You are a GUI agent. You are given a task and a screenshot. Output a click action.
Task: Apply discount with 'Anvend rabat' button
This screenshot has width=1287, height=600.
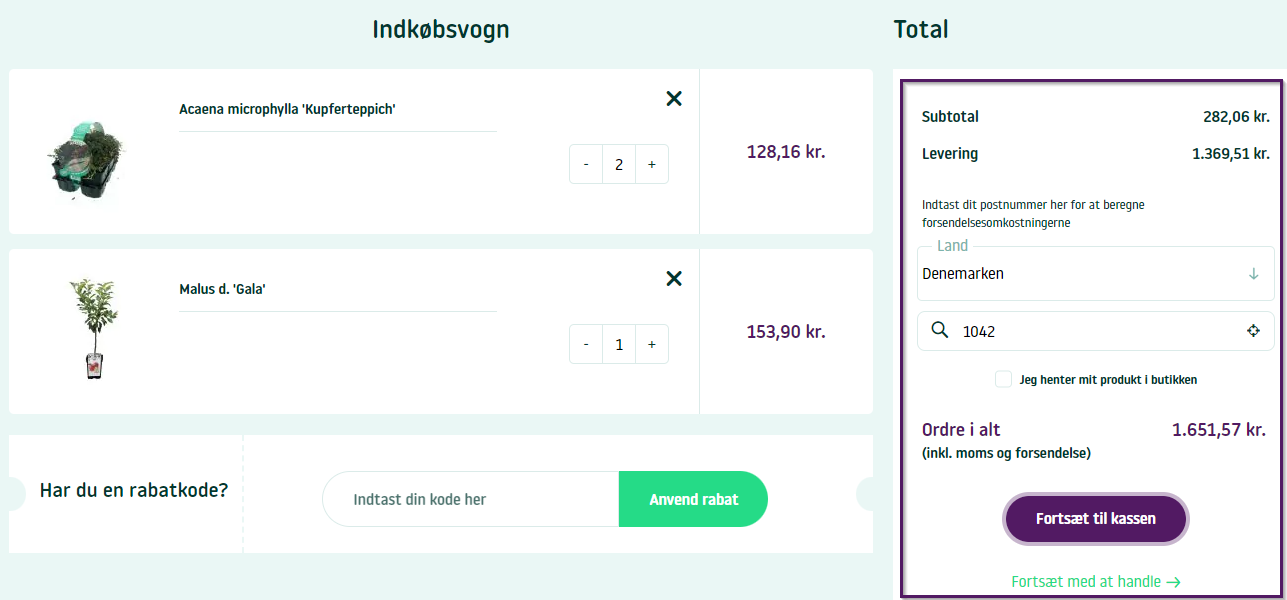tap(693, 499)
